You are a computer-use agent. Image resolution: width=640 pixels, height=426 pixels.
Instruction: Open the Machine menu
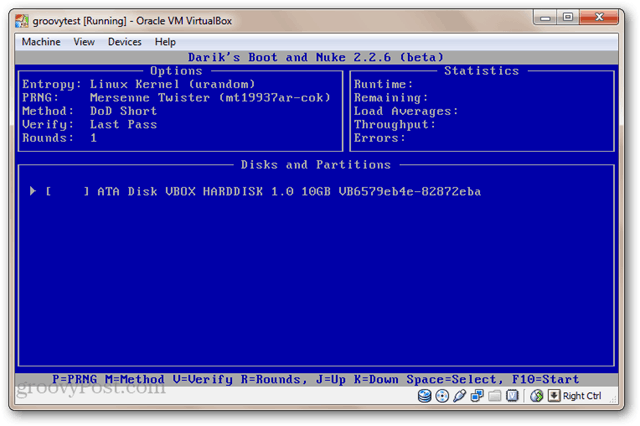click(x=41, y=42)
